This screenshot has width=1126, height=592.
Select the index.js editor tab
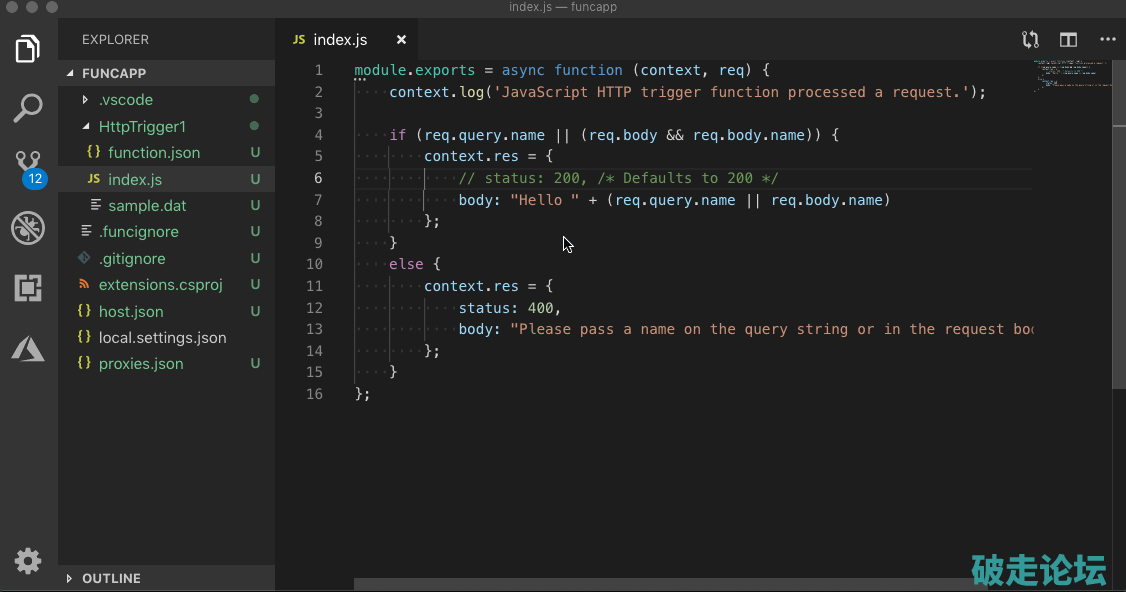(340, 40)
